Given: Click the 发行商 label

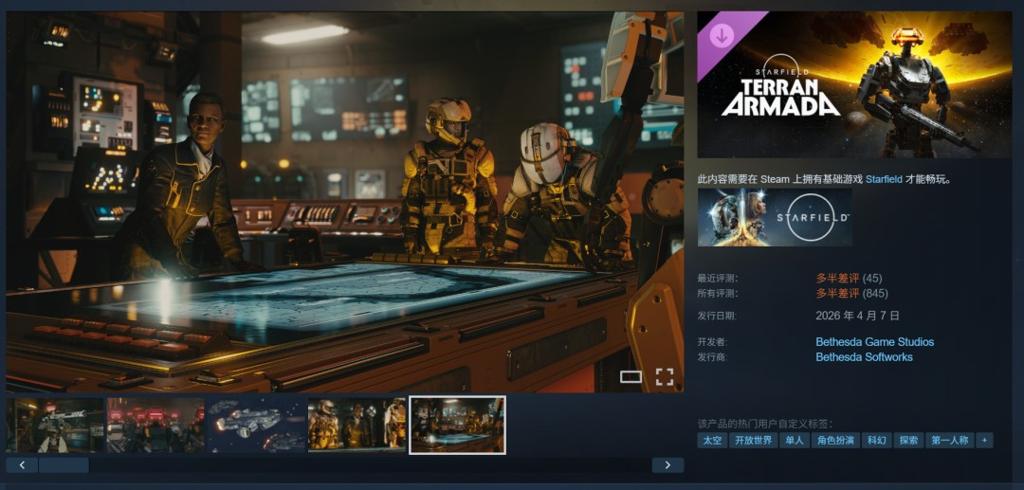Looking at the screenshot, I should (x=712, y=357).
